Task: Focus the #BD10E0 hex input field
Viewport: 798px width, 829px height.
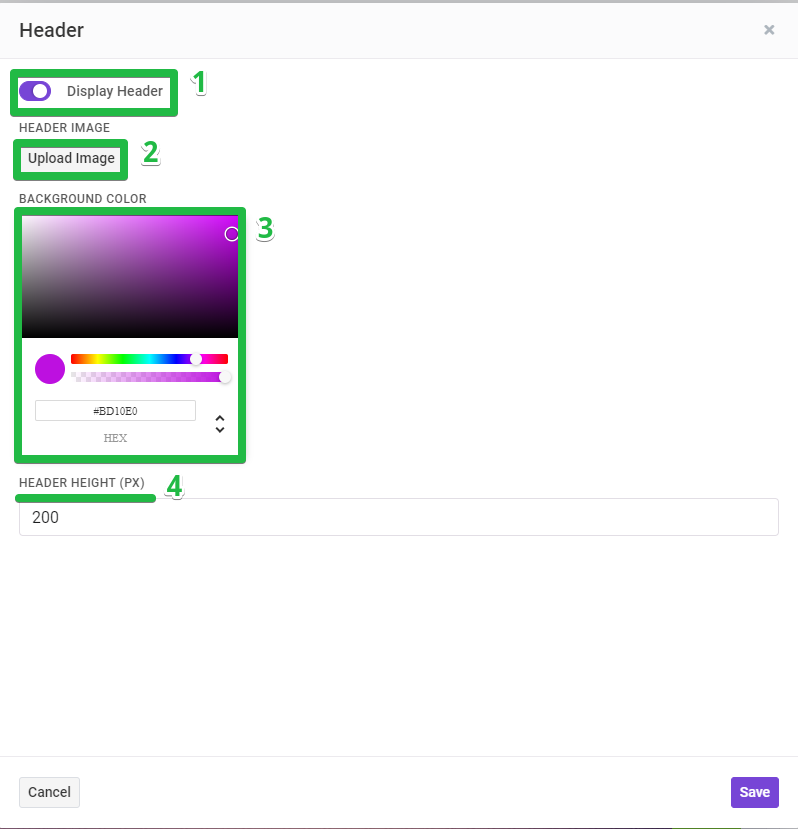Action: [115, 411]
